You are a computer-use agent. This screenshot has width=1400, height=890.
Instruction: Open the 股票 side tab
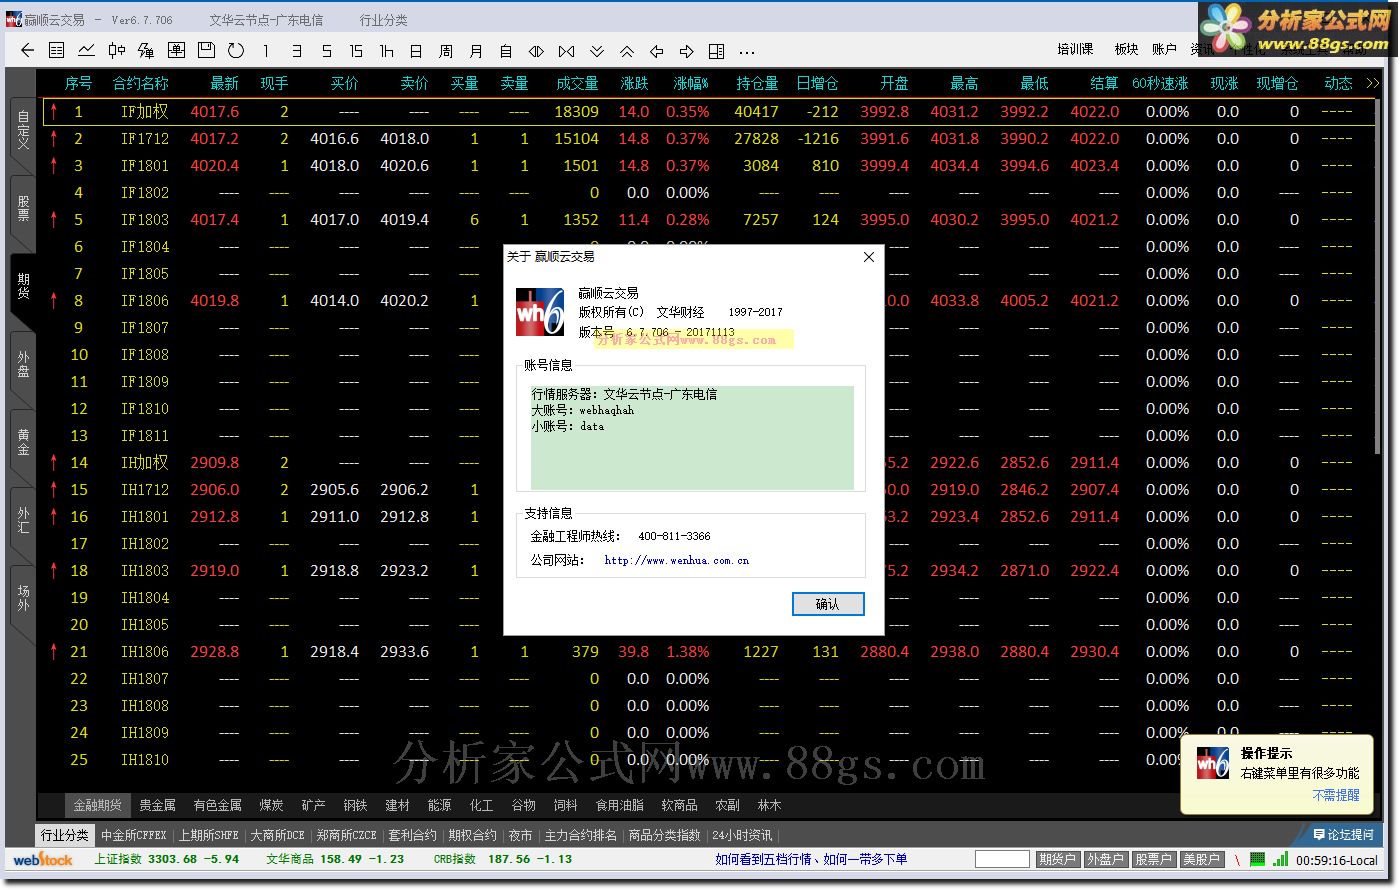click(23, 209)
